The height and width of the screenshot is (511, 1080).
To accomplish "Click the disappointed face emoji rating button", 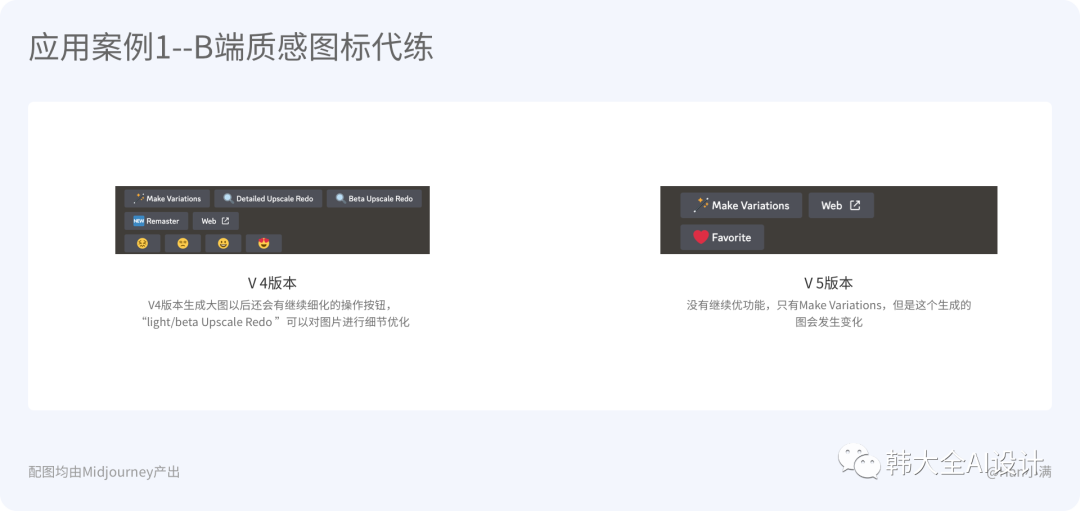I will [183, 243].
